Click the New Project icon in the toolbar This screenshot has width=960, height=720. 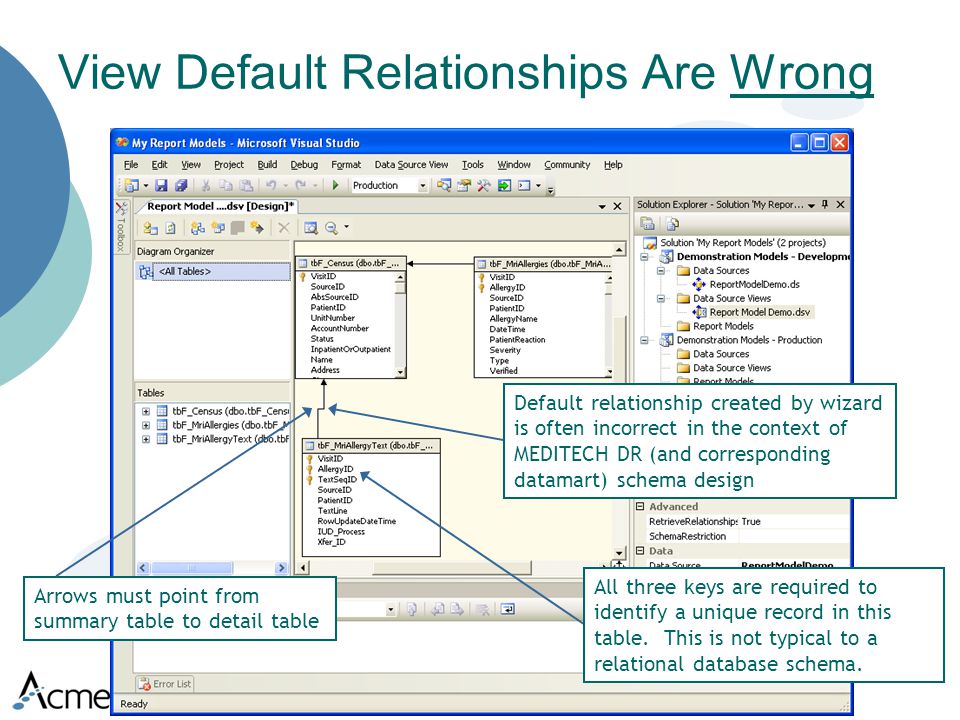click(x=131, y=185)
